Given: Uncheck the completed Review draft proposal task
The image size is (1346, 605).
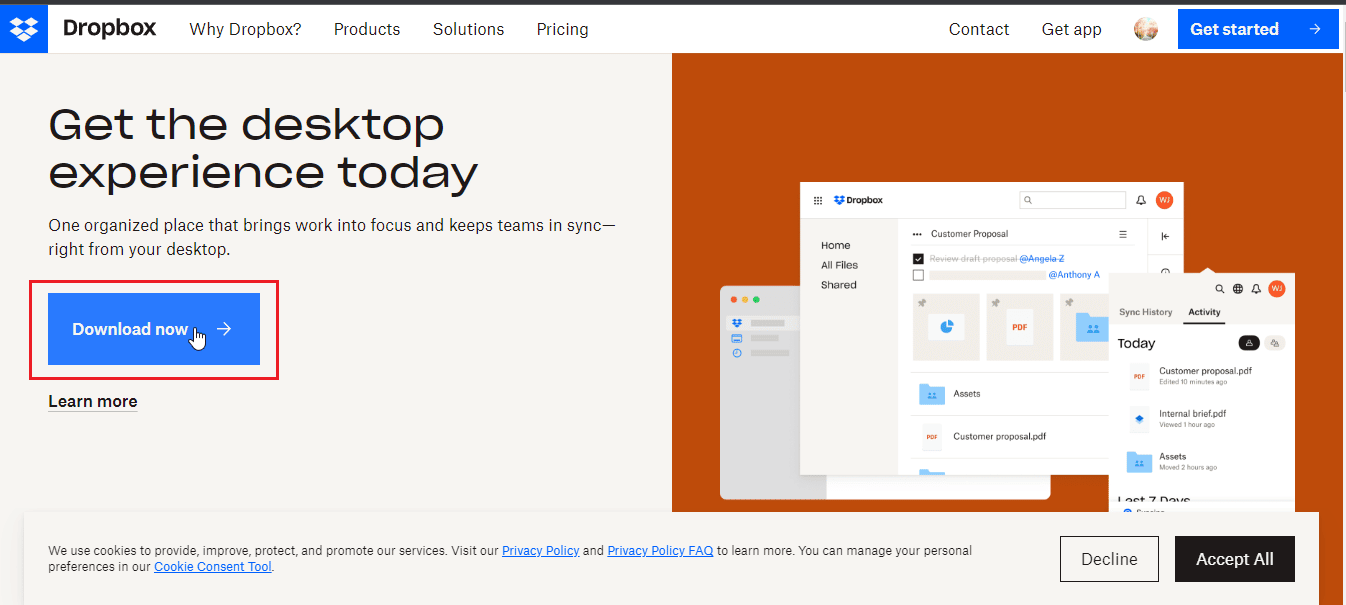Looking at the screenshot, I should [x=919, y=259].
